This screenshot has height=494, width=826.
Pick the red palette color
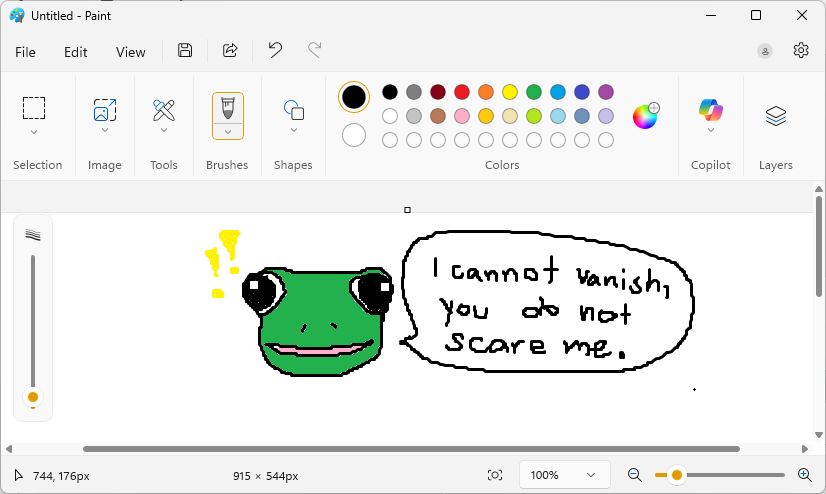[x=462, y=92]
